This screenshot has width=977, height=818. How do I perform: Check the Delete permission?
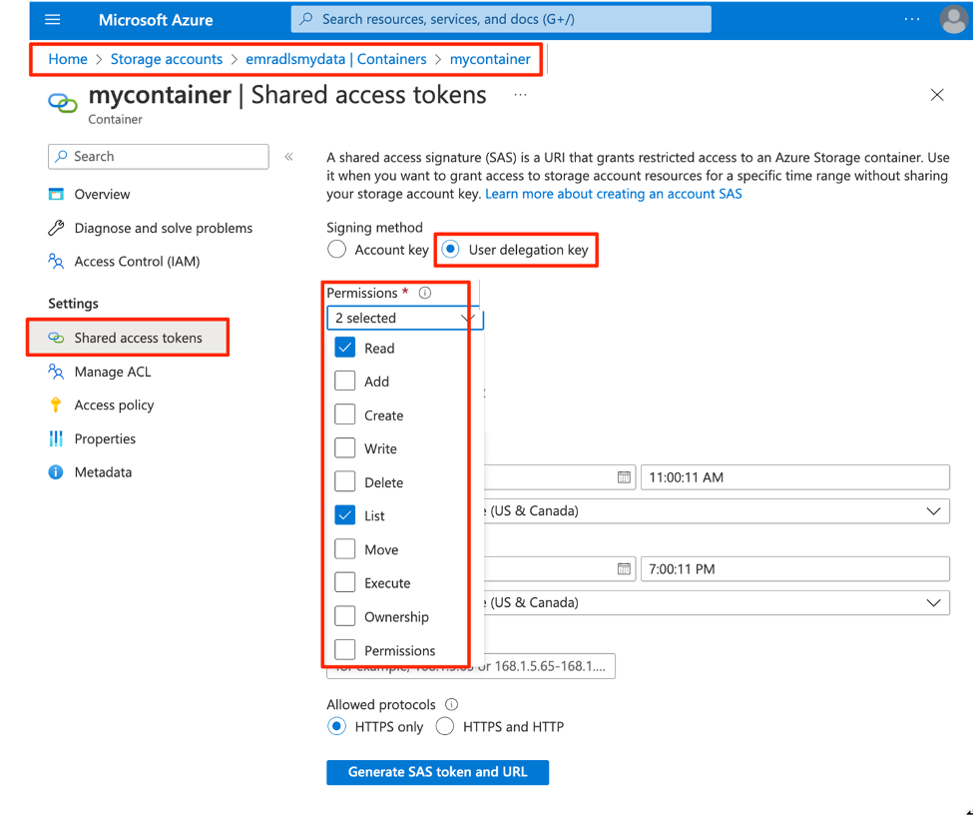click(x=345, y=482)
